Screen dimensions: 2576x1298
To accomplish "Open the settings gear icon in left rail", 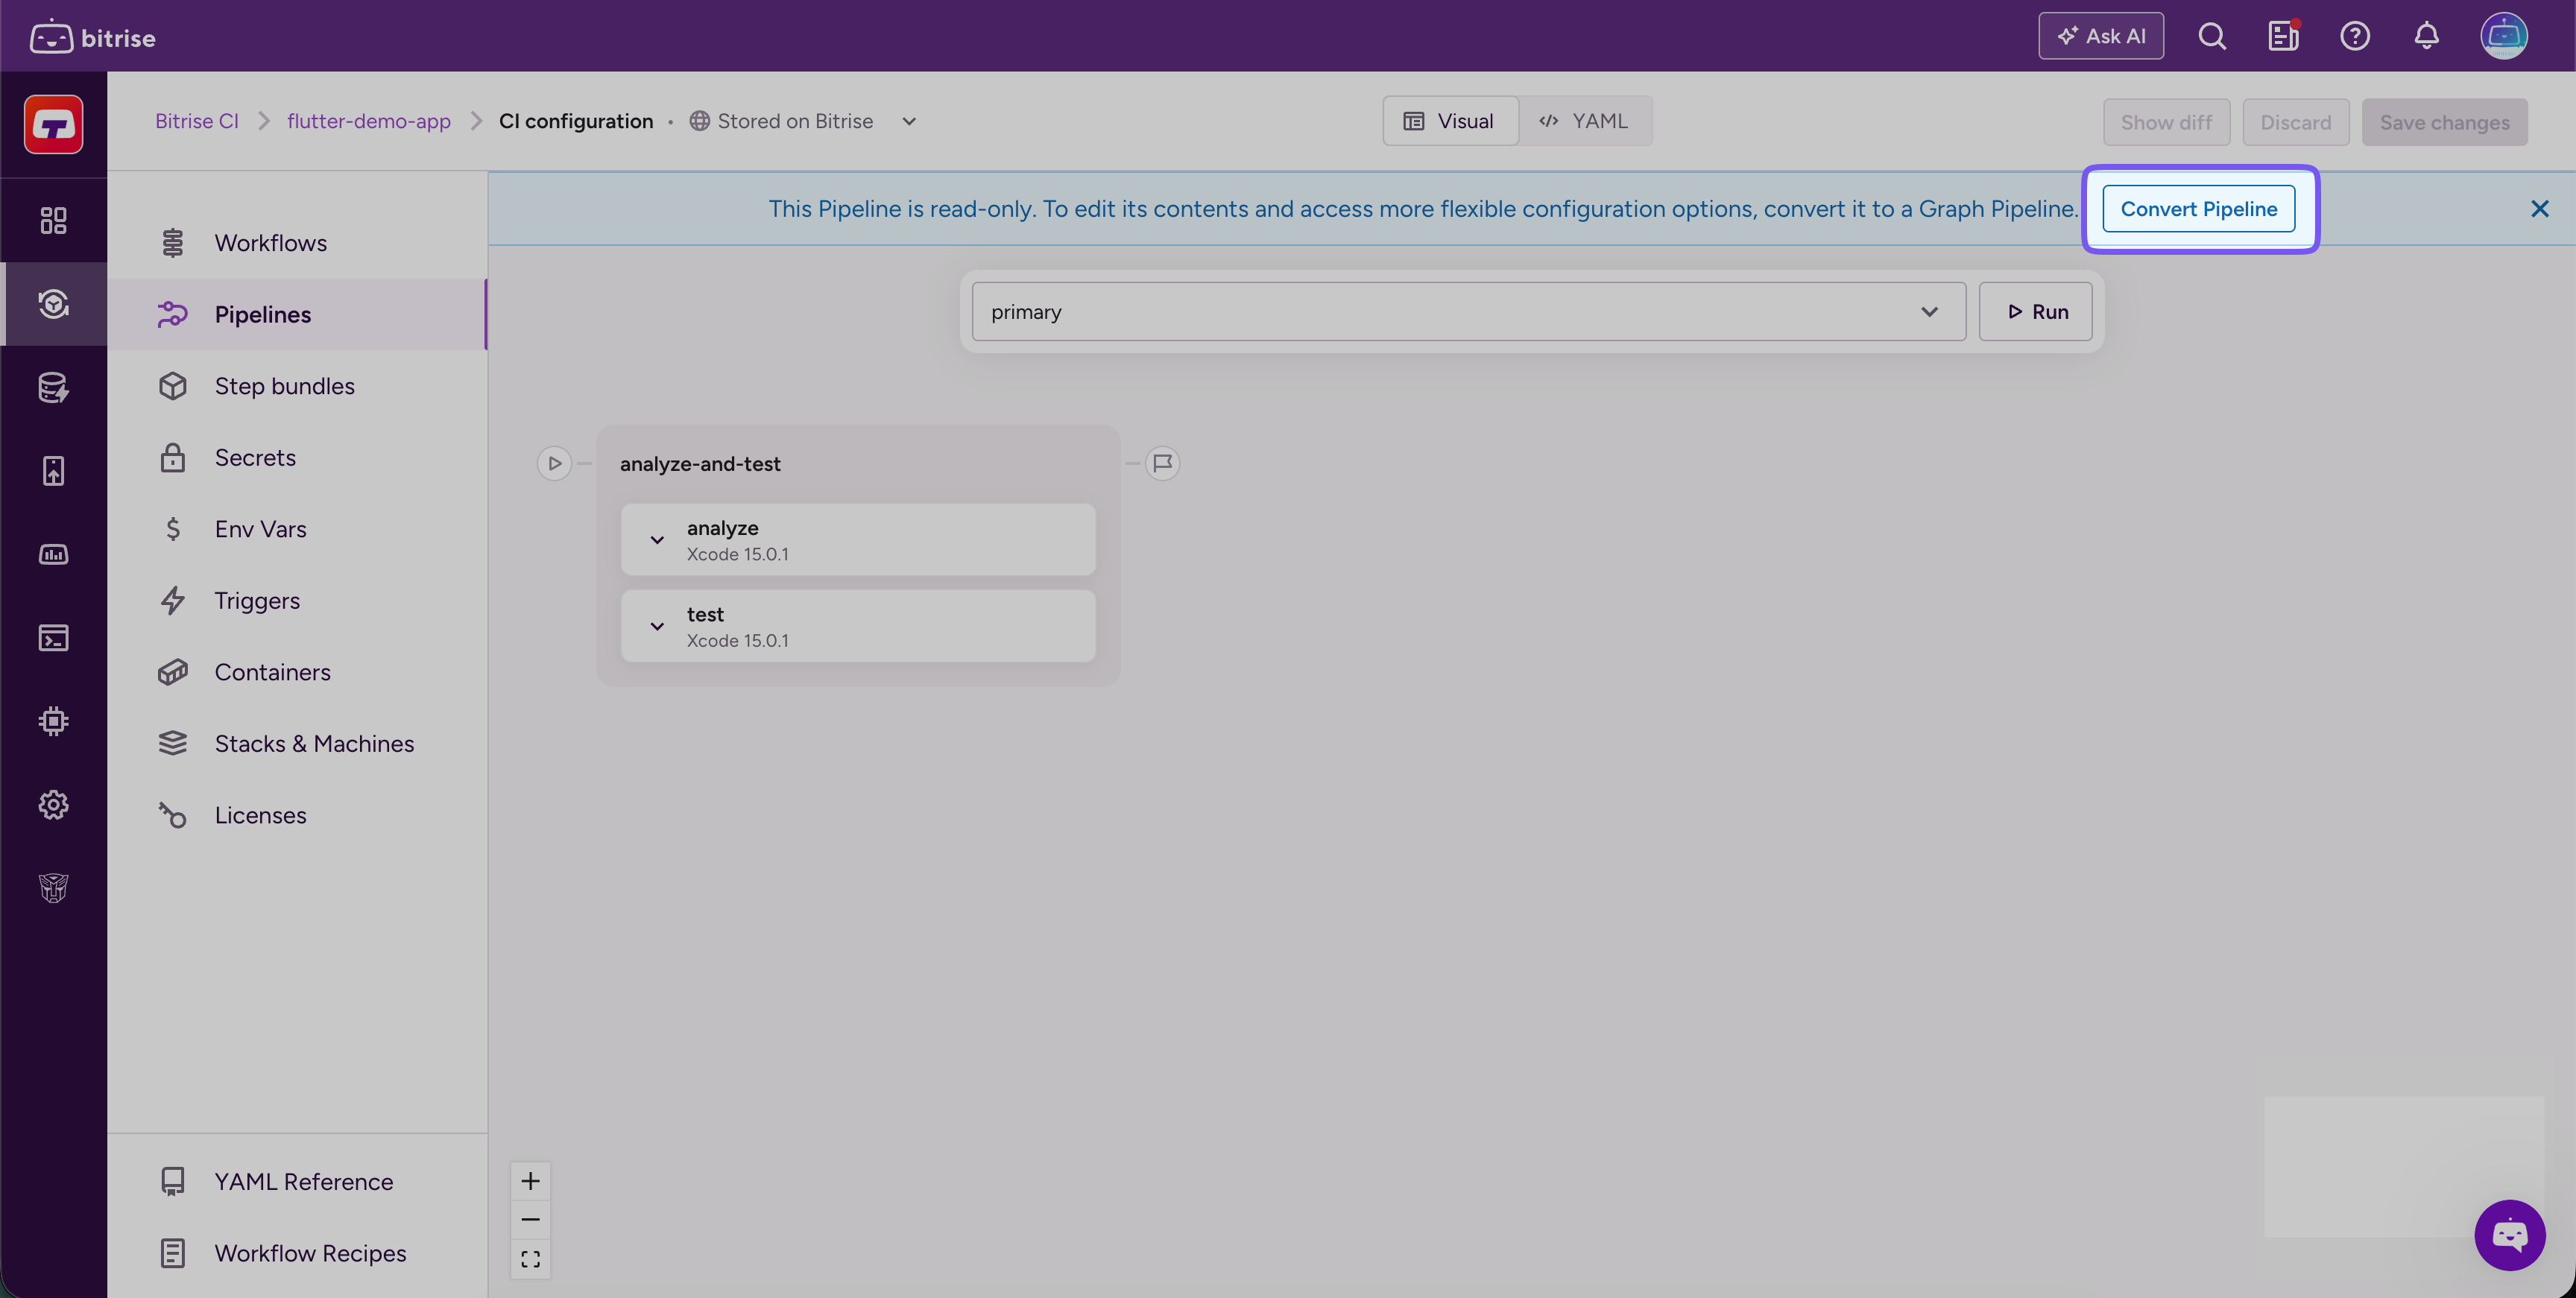I will (x=54, y=805).
